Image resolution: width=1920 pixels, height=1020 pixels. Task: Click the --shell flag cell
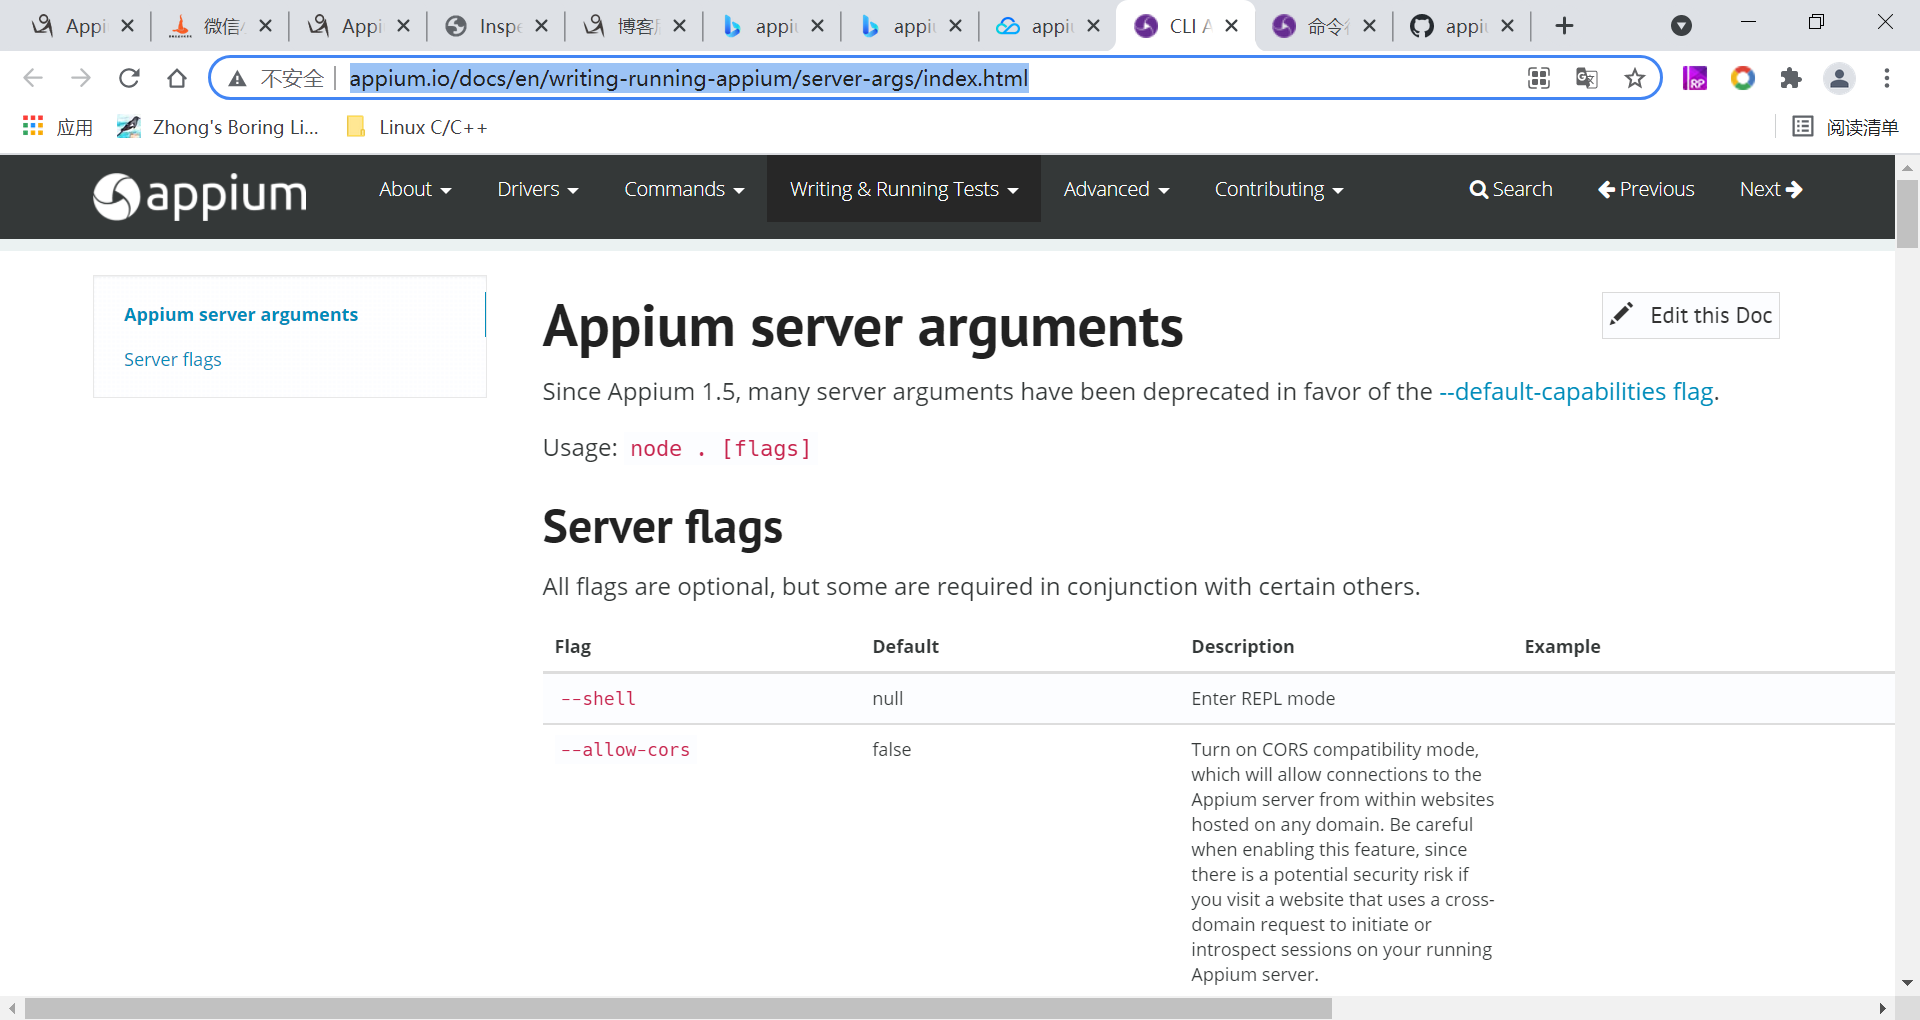point(598,699)
